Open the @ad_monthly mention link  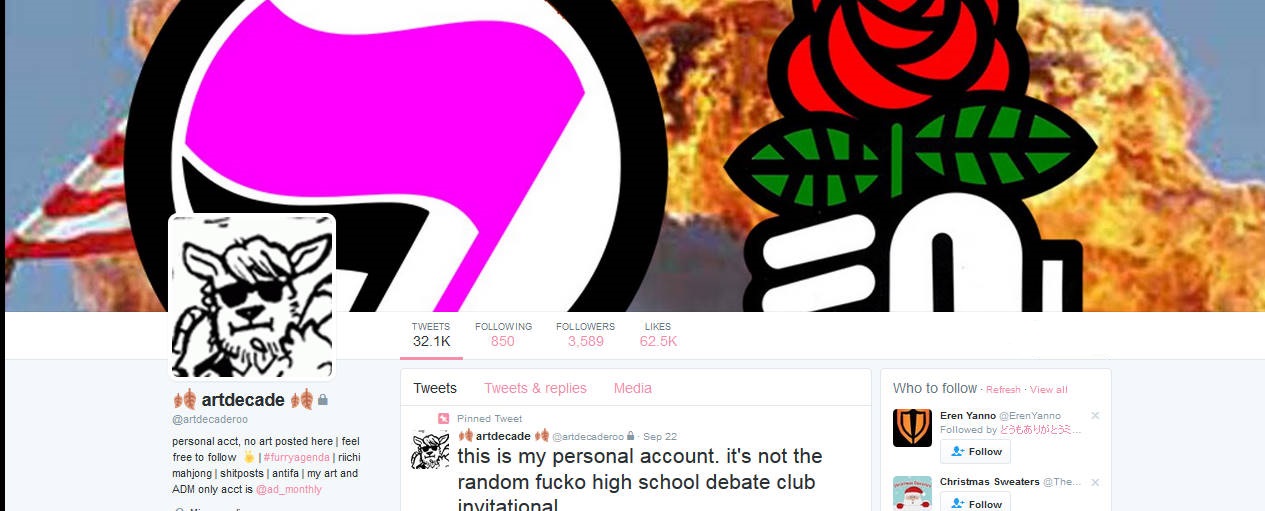click(x=289, y=489)
